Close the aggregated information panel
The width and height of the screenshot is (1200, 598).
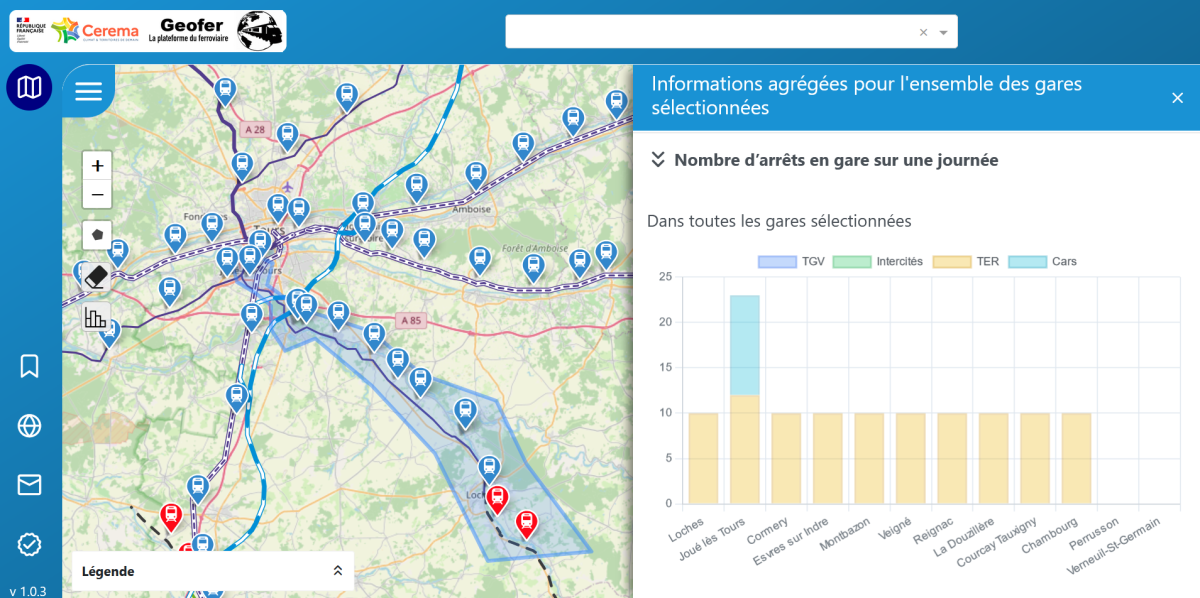[x=1177, y=97]
